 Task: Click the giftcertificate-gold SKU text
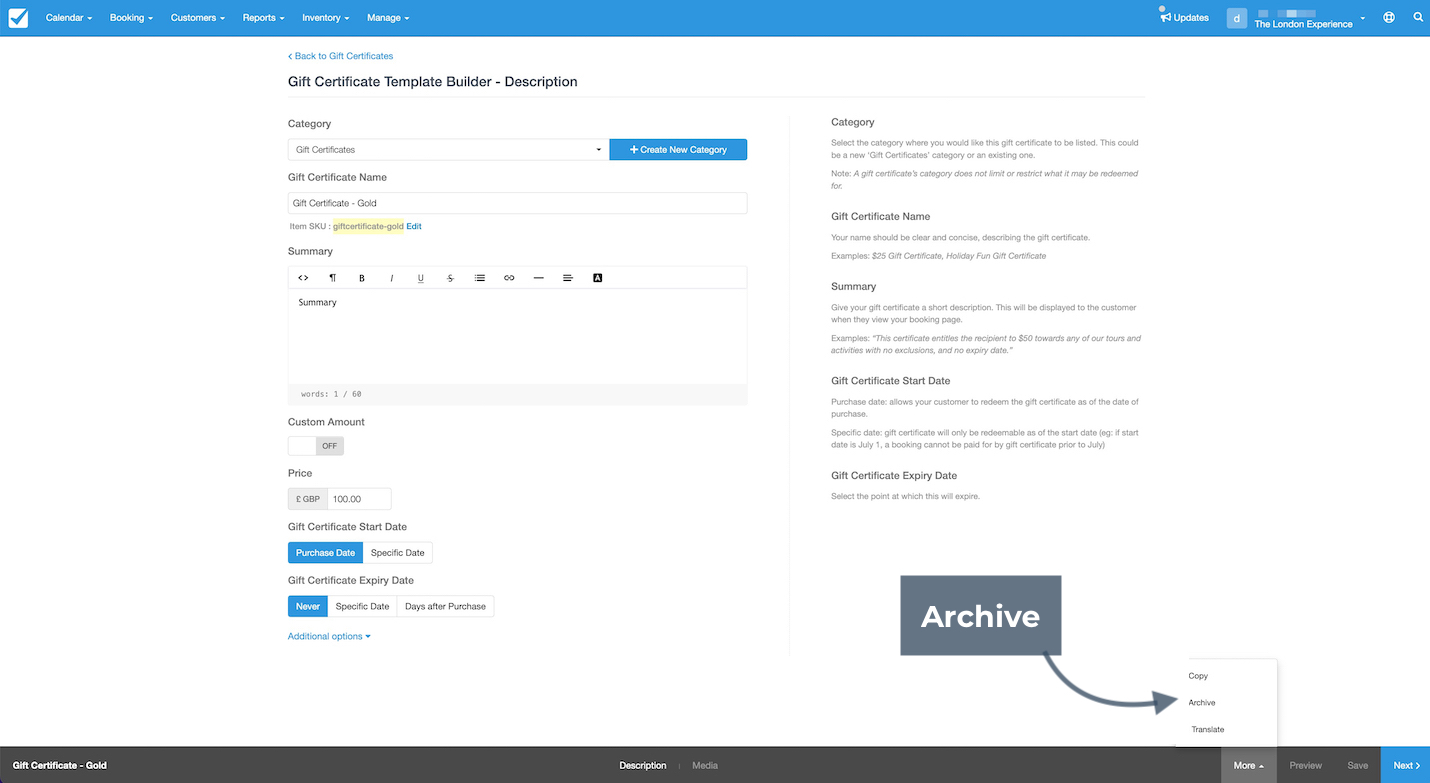pyautogui.click(x=368, y=226)
